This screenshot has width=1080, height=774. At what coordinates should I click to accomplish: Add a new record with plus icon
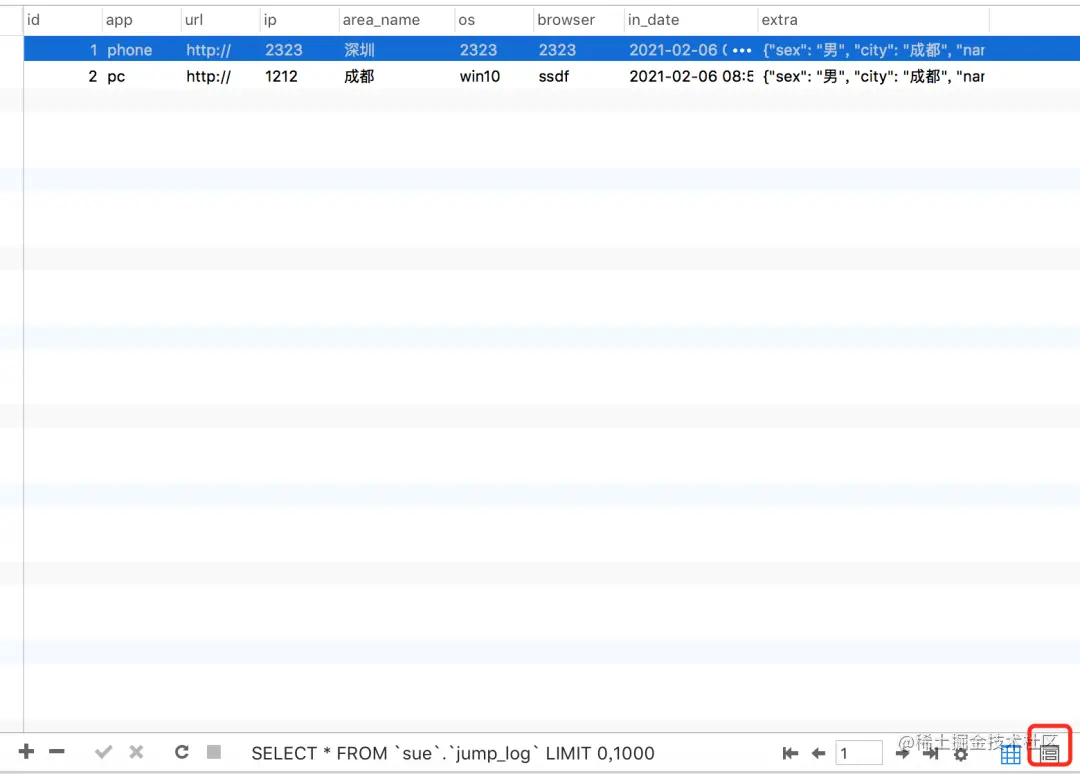click(x=26, y=751)
